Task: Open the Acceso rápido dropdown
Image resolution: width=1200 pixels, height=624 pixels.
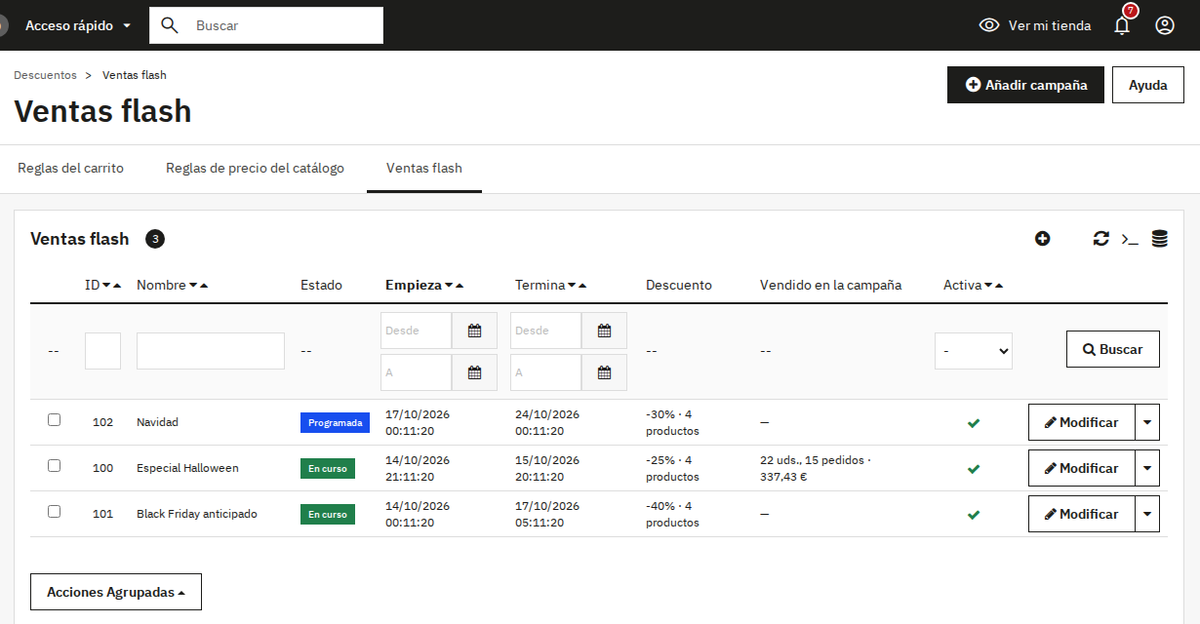Action: point(78,26)
